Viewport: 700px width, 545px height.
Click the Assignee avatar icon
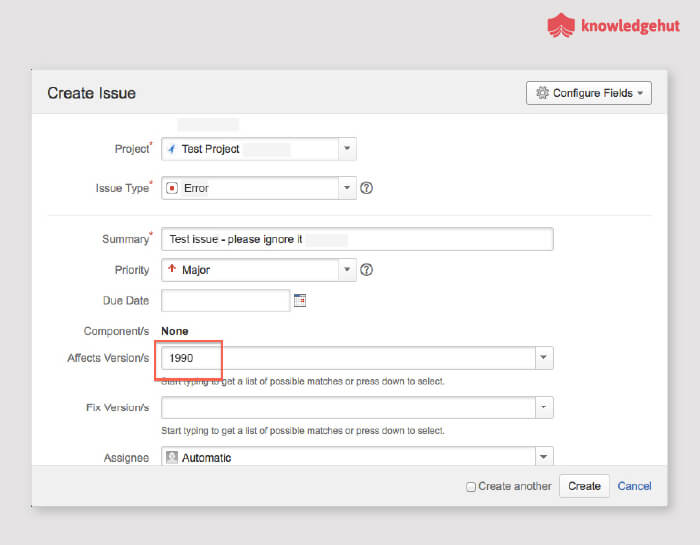pos(171,457)
